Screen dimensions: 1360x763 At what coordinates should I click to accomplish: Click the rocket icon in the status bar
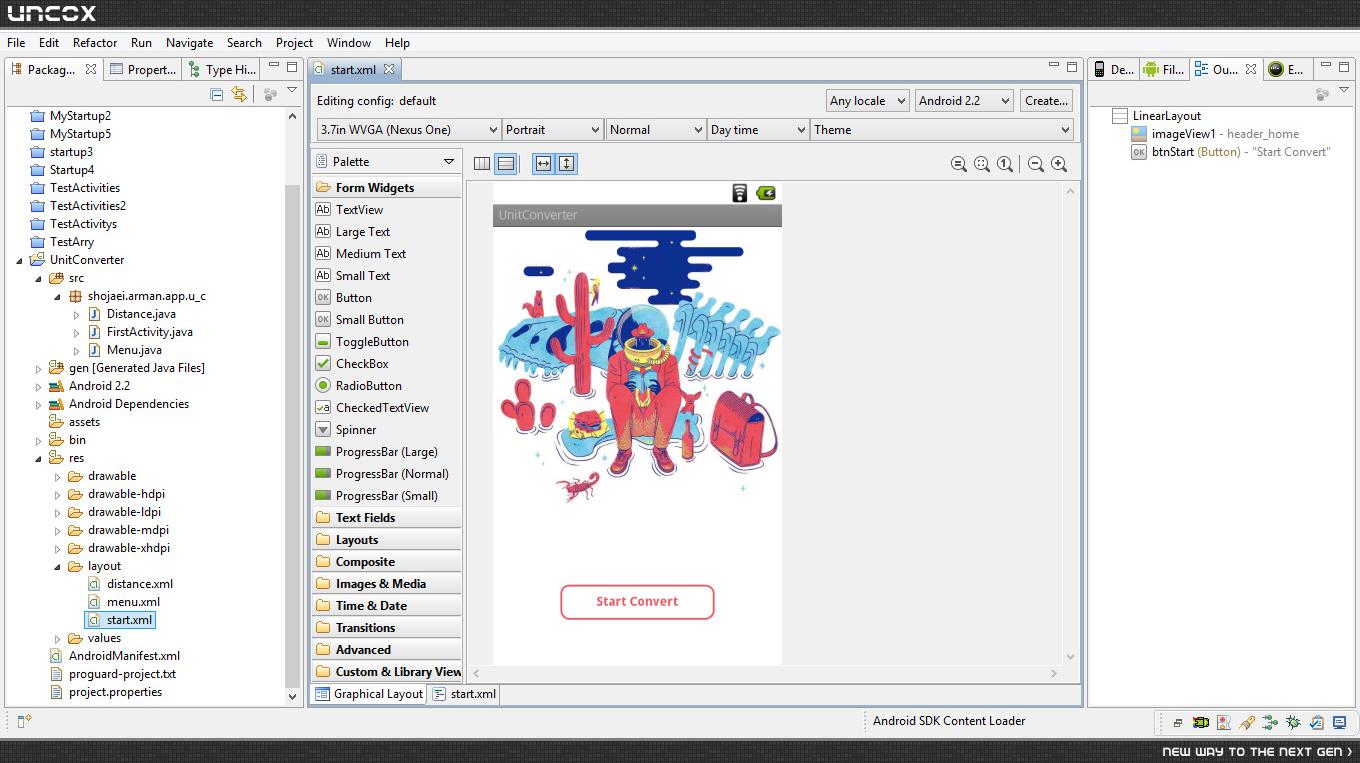(1247, 722)
